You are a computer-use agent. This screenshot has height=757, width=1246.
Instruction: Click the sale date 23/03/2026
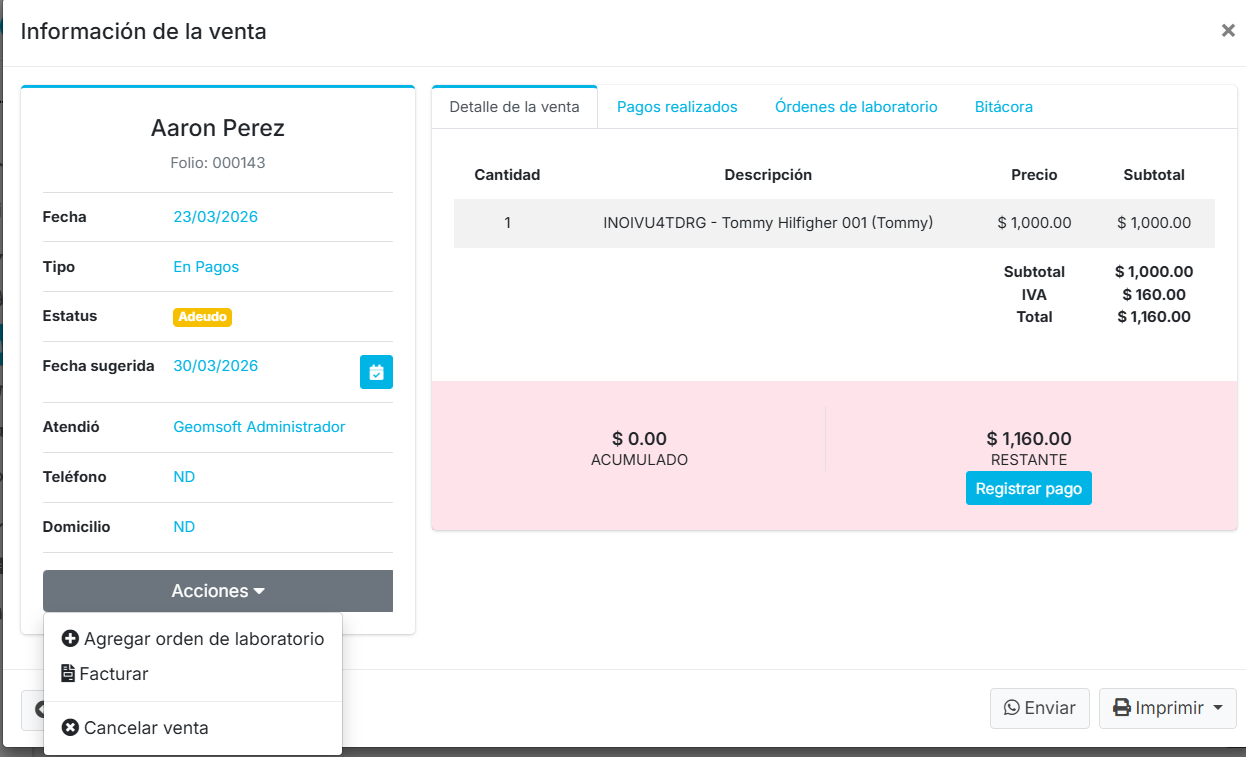pyautogui.click(x=215, y=217)
